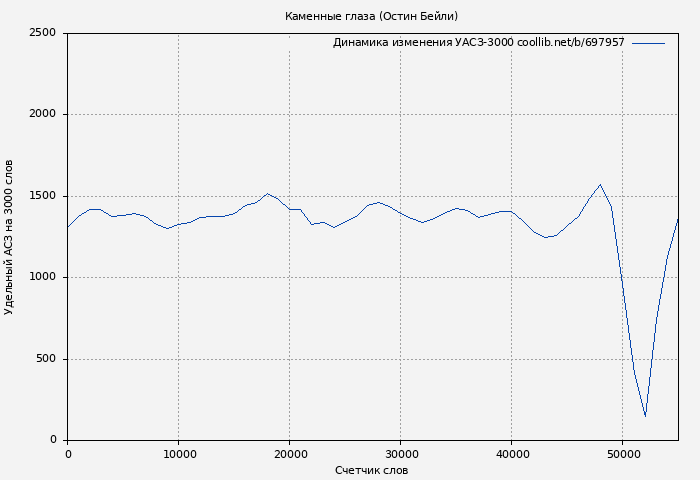This screenshot has height=480, width=700.
Task: Click the y-axis tick label 1000
Action: coord(42,278)
